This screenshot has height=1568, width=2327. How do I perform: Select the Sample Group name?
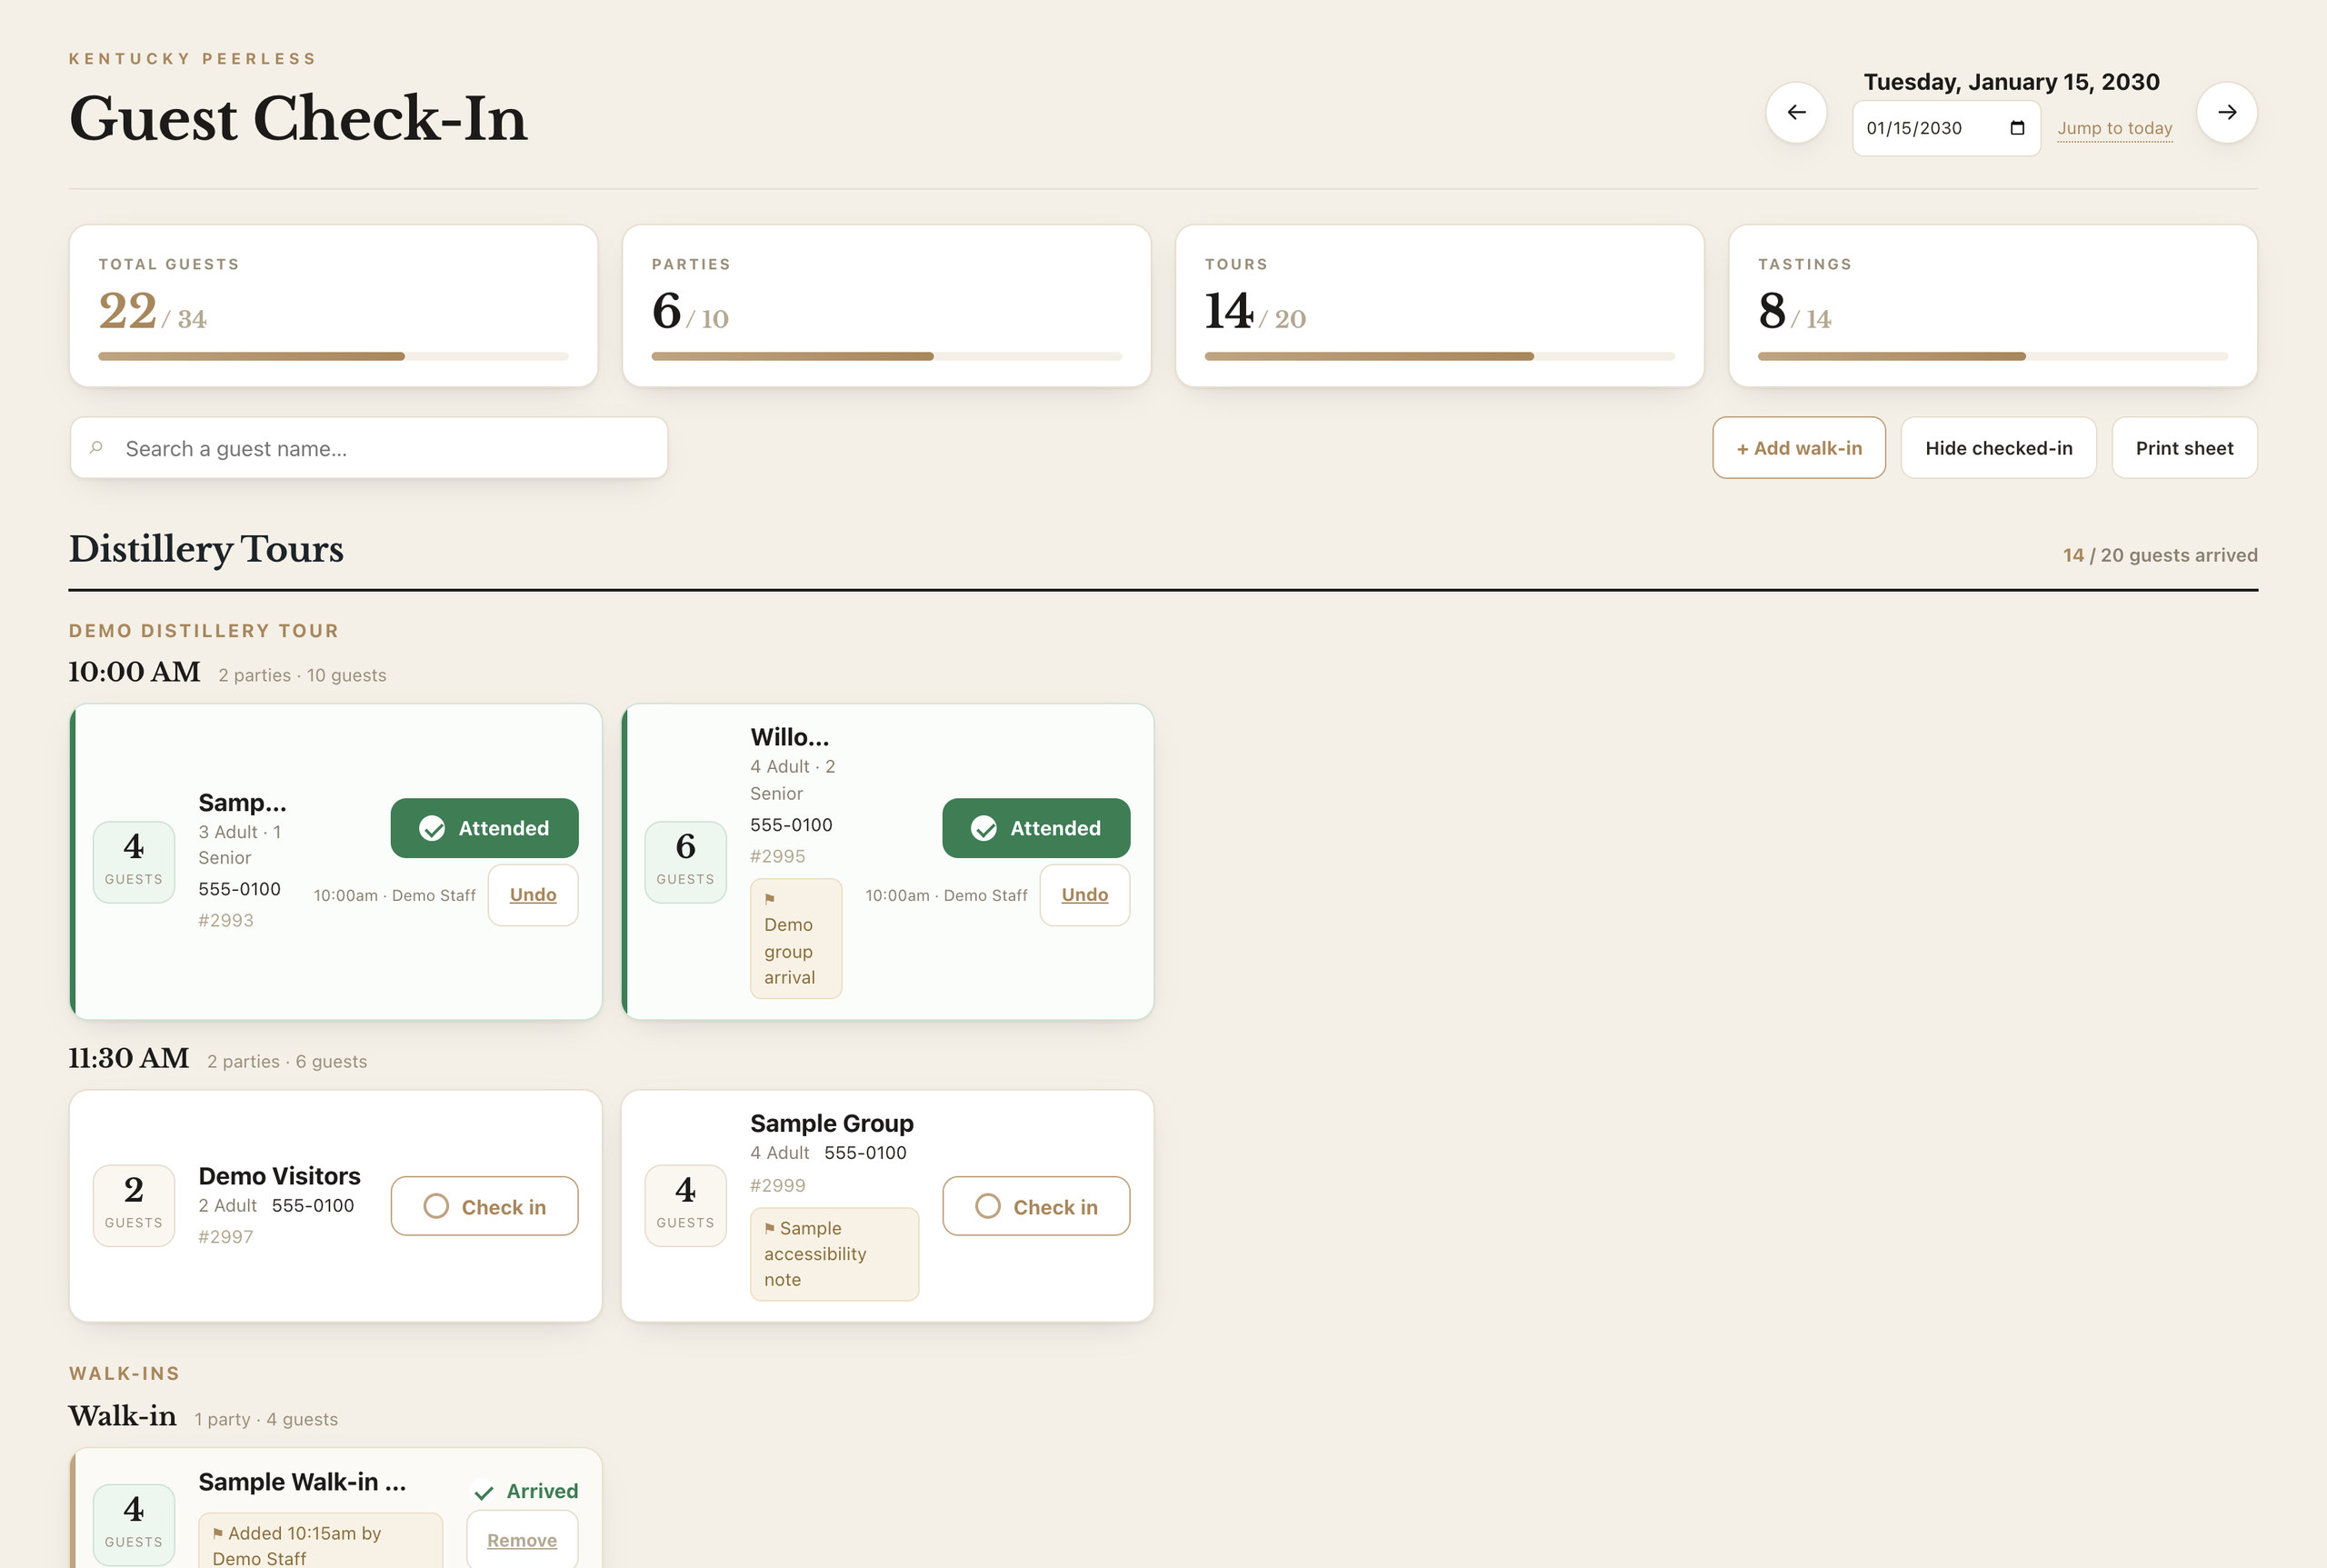(832, 1123)
